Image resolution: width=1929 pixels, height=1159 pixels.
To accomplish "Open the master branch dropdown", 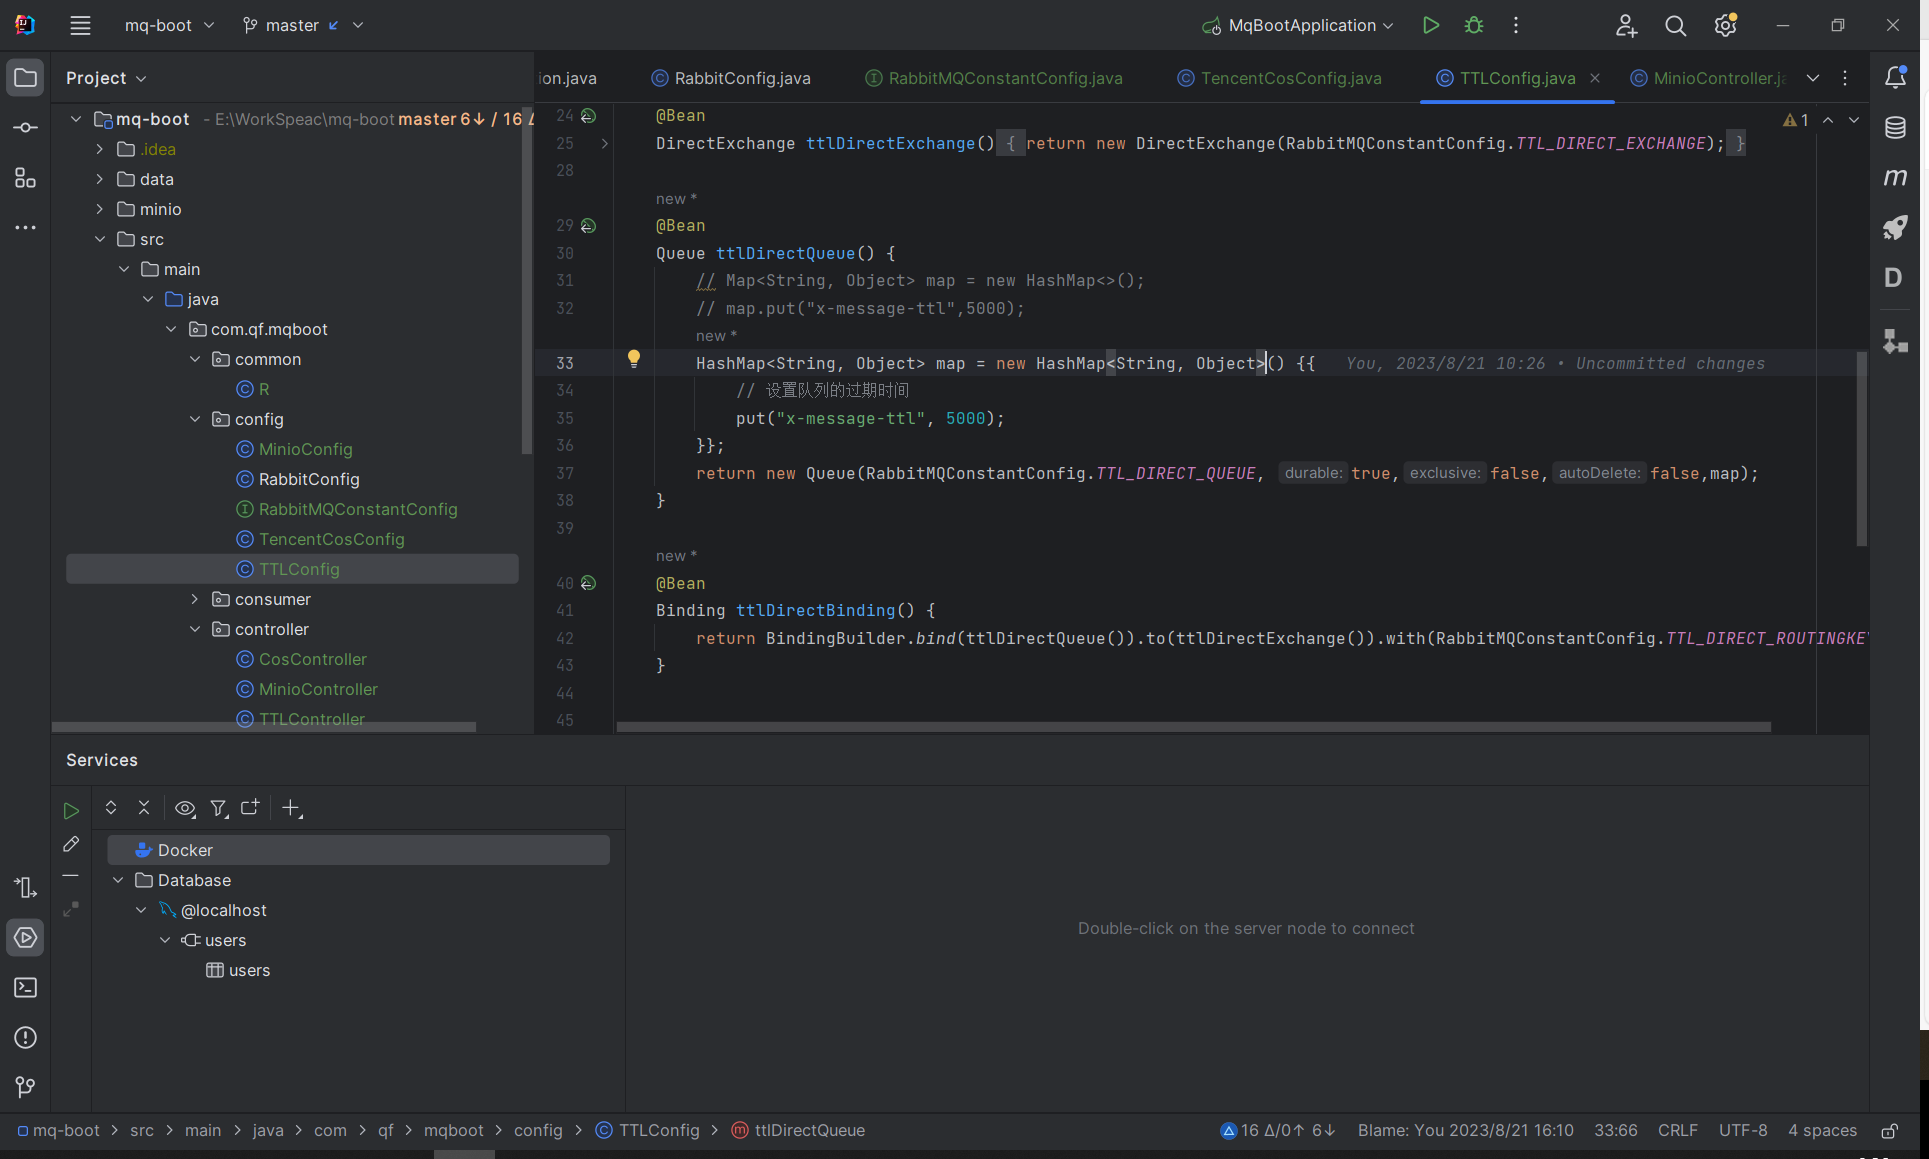I will pyautogui.click(x=303, y=26).
